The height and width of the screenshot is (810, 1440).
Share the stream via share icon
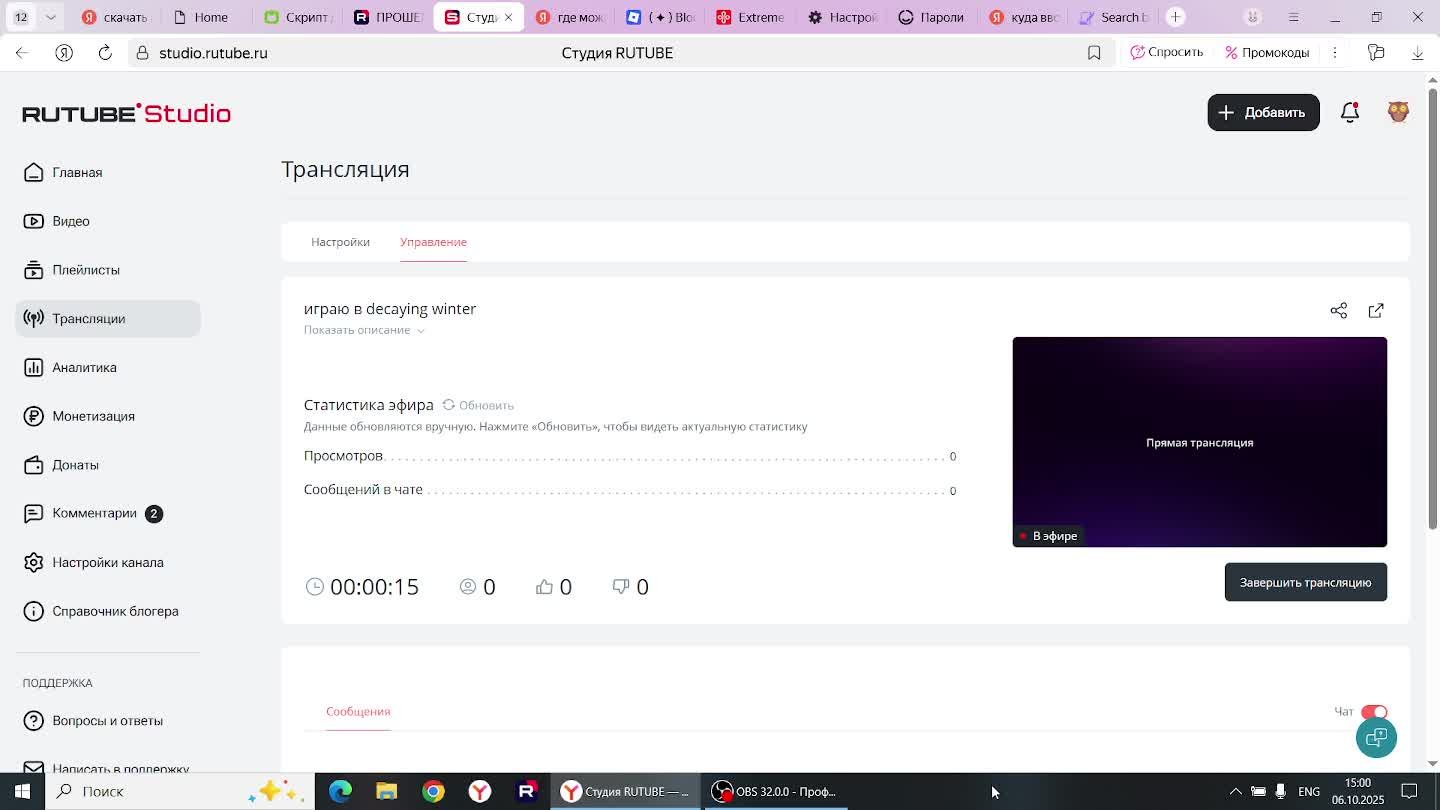1339,311
